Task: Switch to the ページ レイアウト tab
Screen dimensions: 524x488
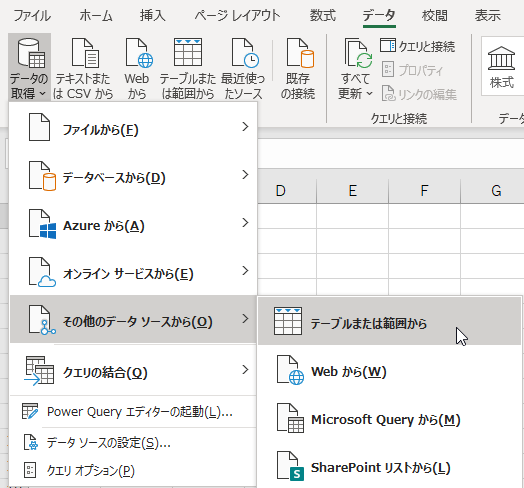Action: point(238,16)
